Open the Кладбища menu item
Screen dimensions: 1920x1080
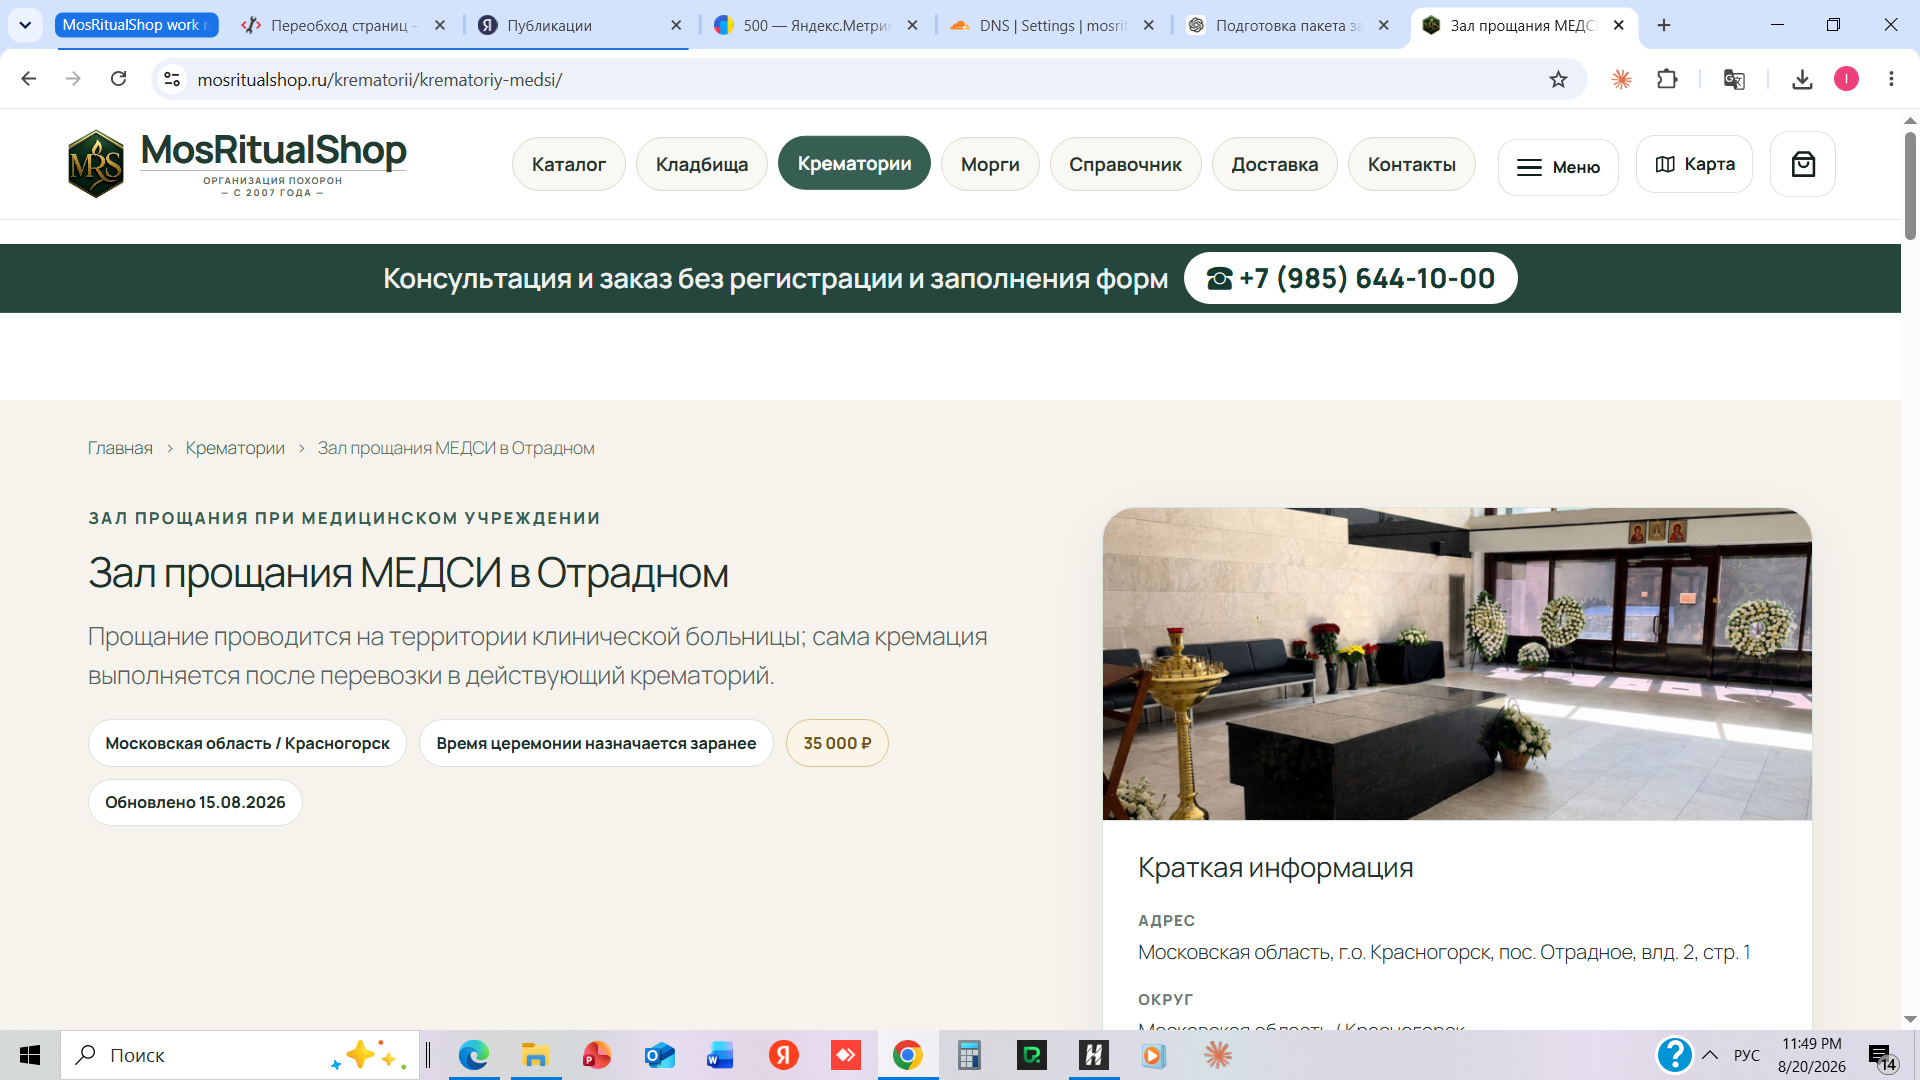[702, 164]
